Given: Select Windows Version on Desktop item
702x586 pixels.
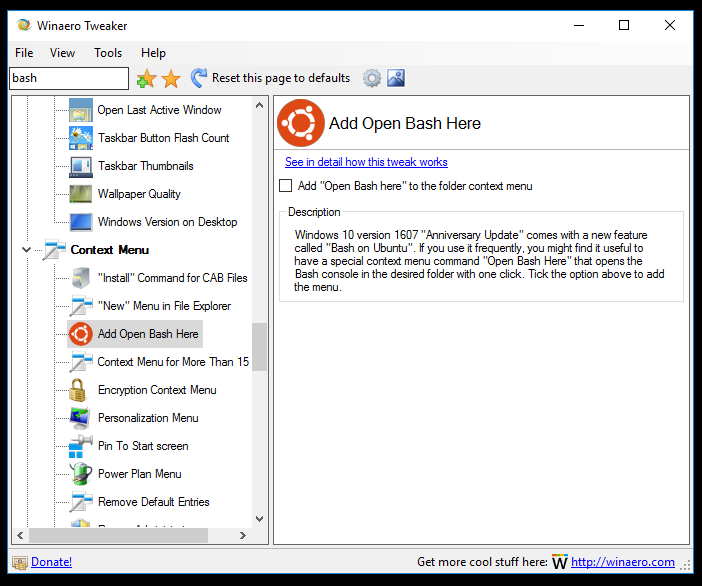Looking at the screenshot, I should point(167,222).
